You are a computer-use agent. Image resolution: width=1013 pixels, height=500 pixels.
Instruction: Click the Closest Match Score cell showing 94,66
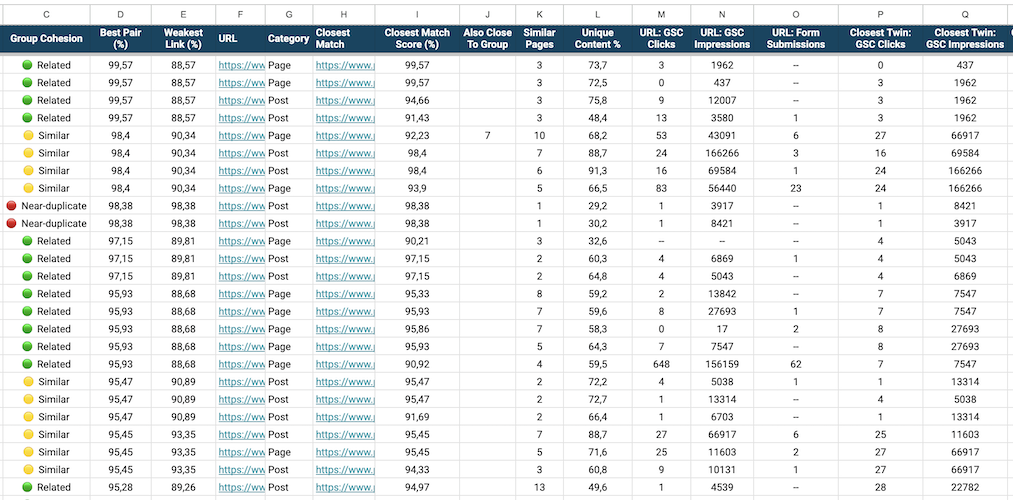pyautogui.click(x=417, y=100)
